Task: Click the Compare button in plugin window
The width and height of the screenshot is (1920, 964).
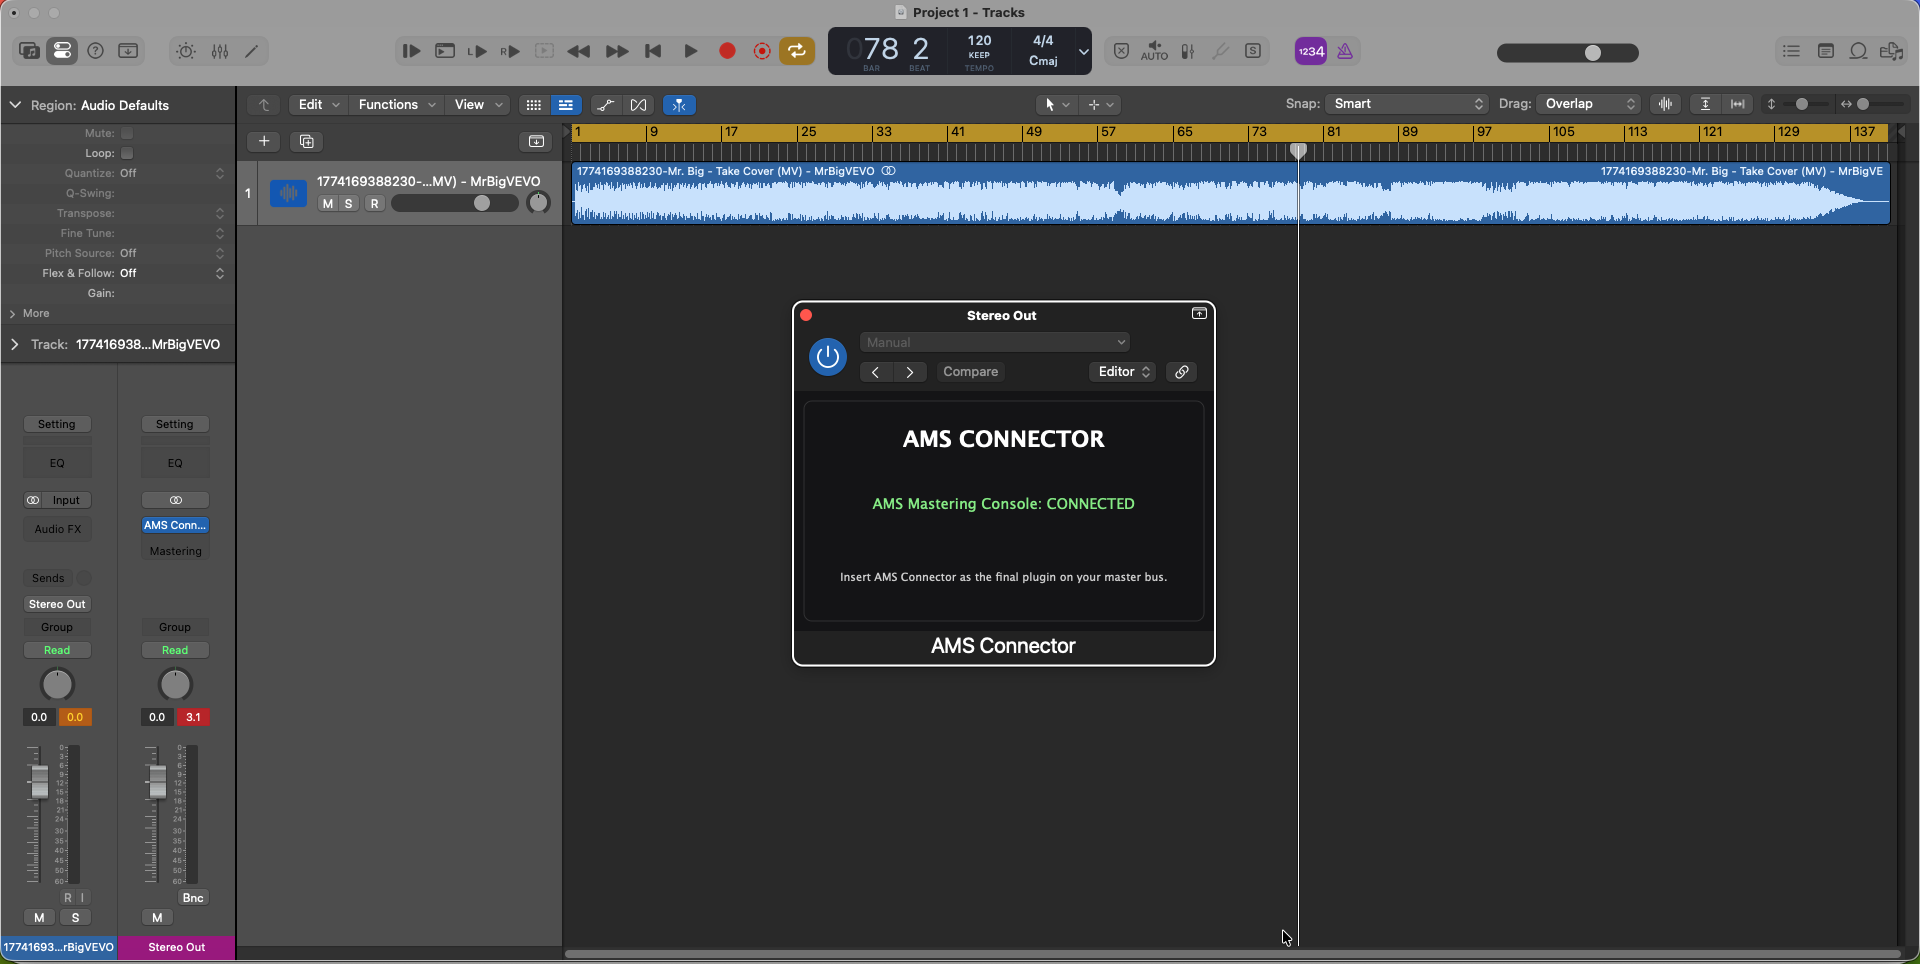Action: [970, 372]
